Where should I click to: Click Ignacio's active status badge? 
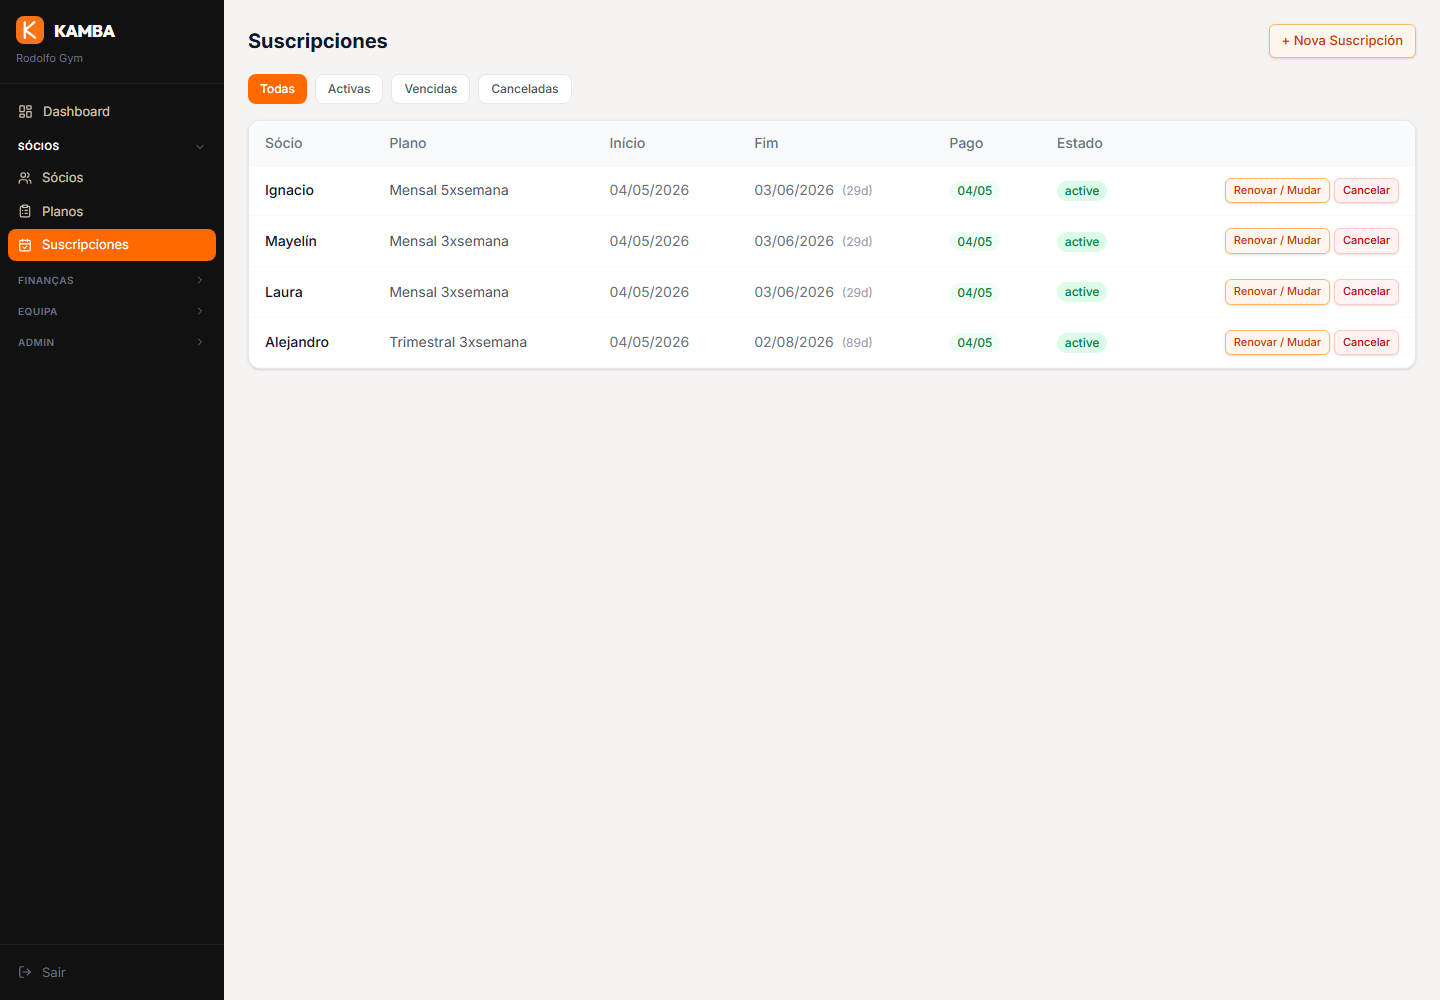pos(1082,191)
